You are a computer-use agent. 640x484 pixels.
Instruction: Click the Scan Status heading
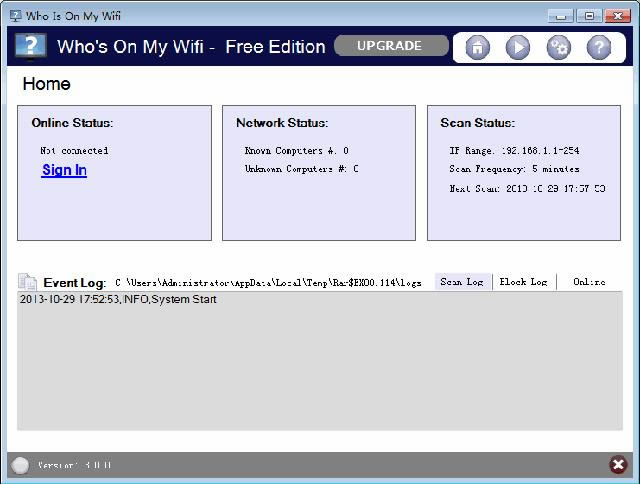pyautogui.click(x=478, y=123)
